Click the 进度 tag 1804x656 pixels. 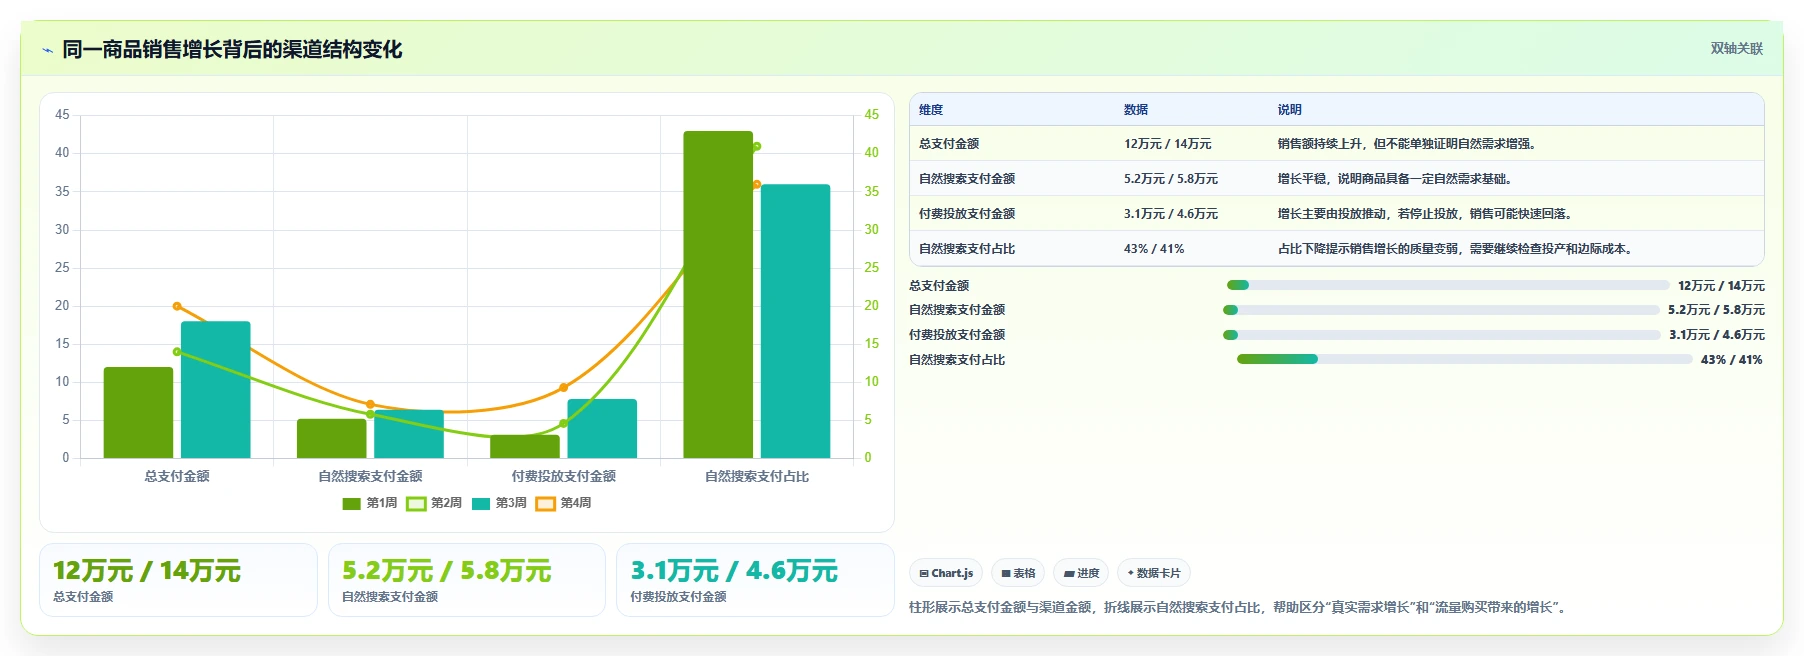(x=1081, y=573)
